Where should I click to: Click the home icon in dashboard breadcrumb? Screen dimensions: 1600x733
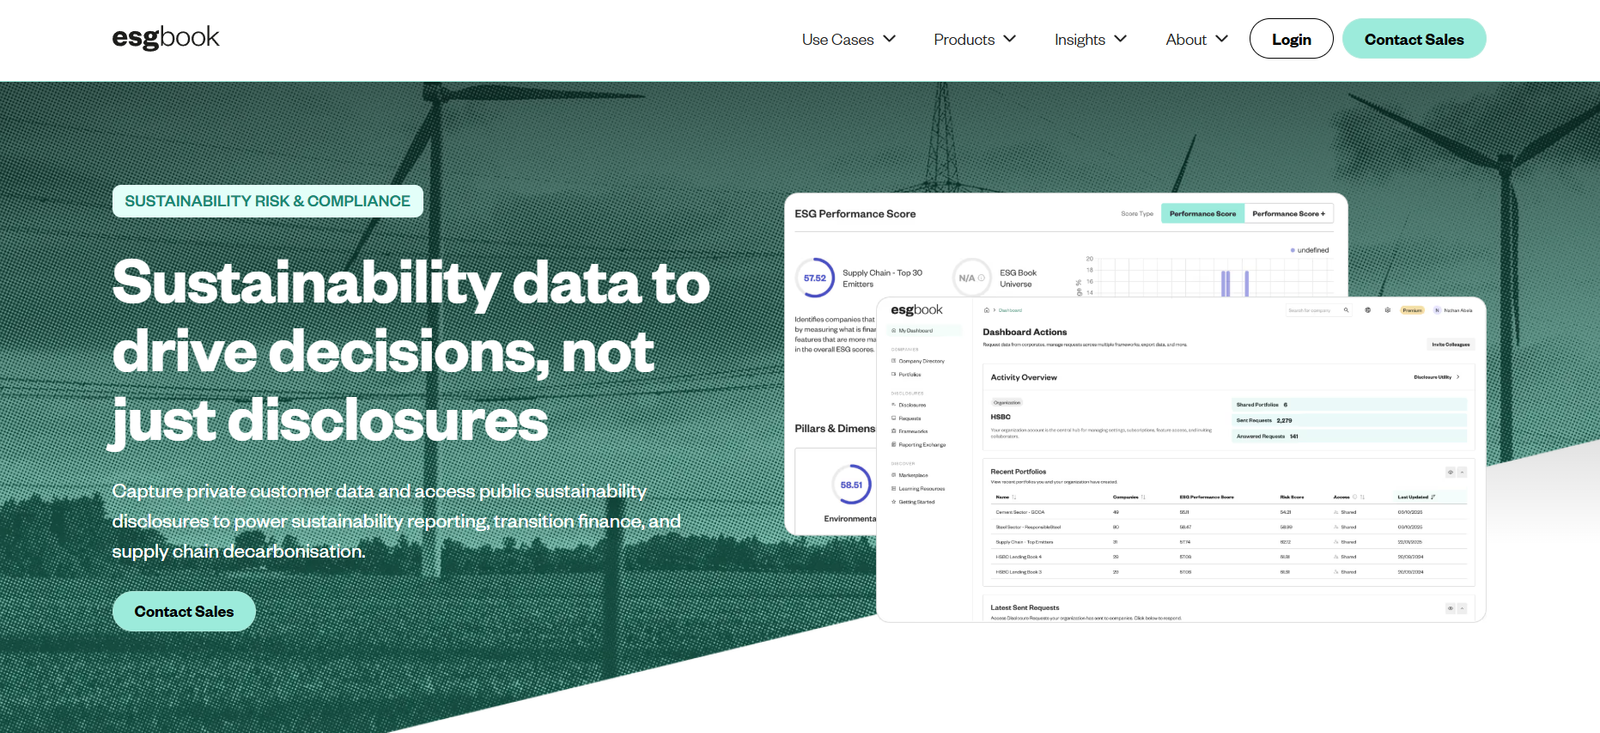(x=986, y=310)
